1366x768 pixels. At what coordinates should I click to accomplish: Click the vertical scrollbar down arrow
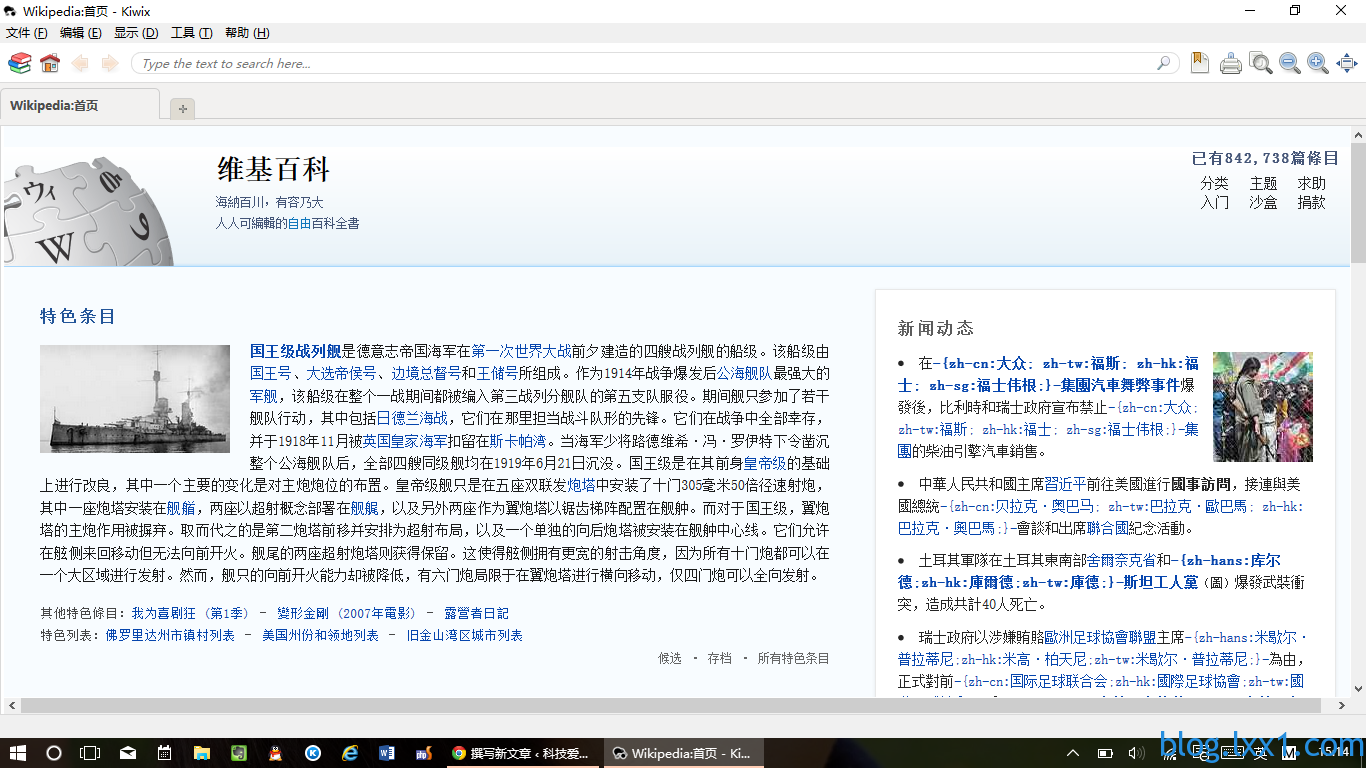1358,688
